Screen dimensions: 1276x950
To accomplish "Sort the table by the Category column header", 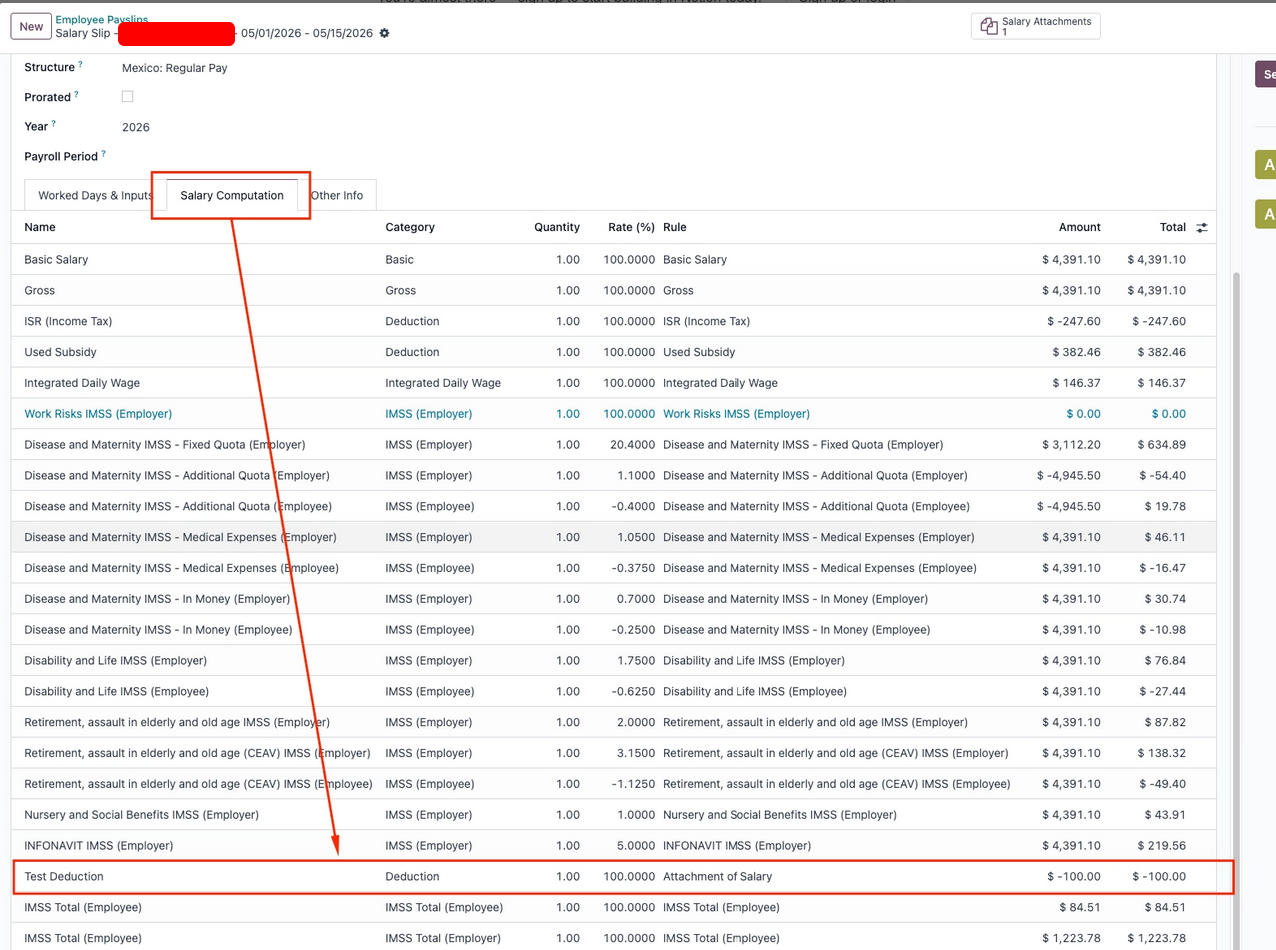I will click(410, 228).
